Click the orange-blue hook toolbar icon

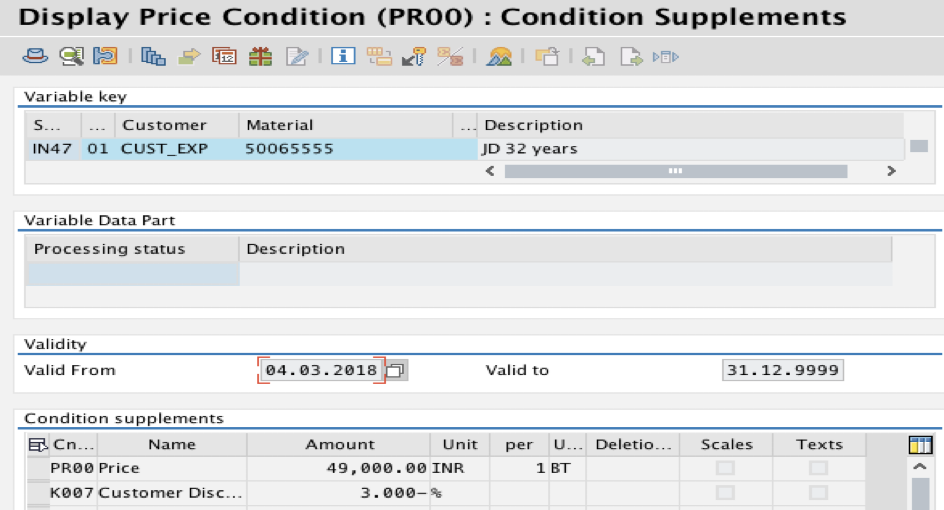pyautogui.click(x=105, y=57)
